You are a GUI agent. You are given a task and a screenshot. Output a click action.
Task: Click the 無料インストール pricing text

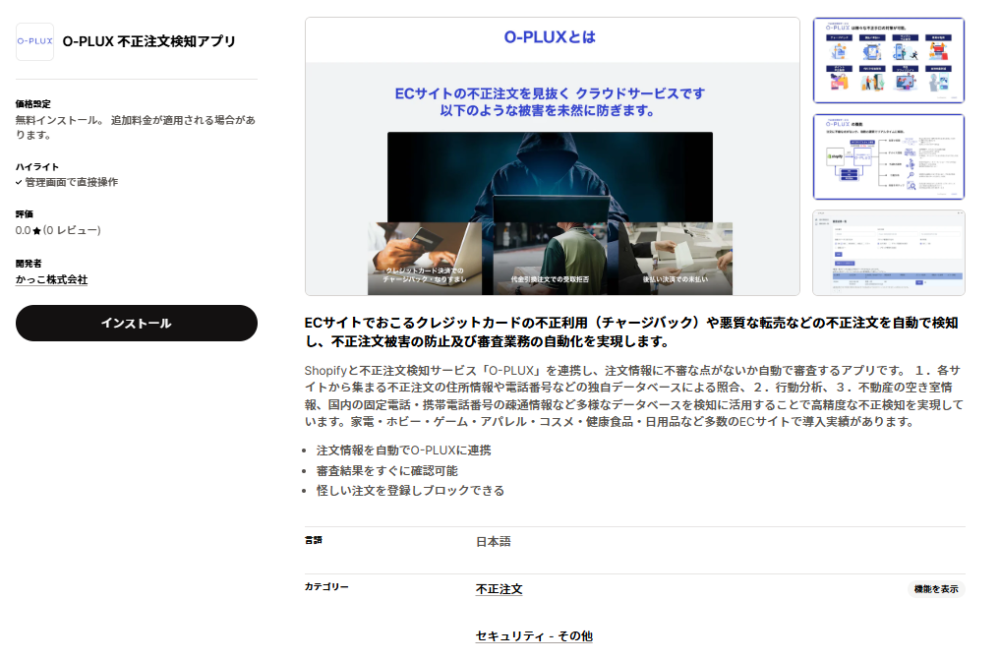pos(136,127)
